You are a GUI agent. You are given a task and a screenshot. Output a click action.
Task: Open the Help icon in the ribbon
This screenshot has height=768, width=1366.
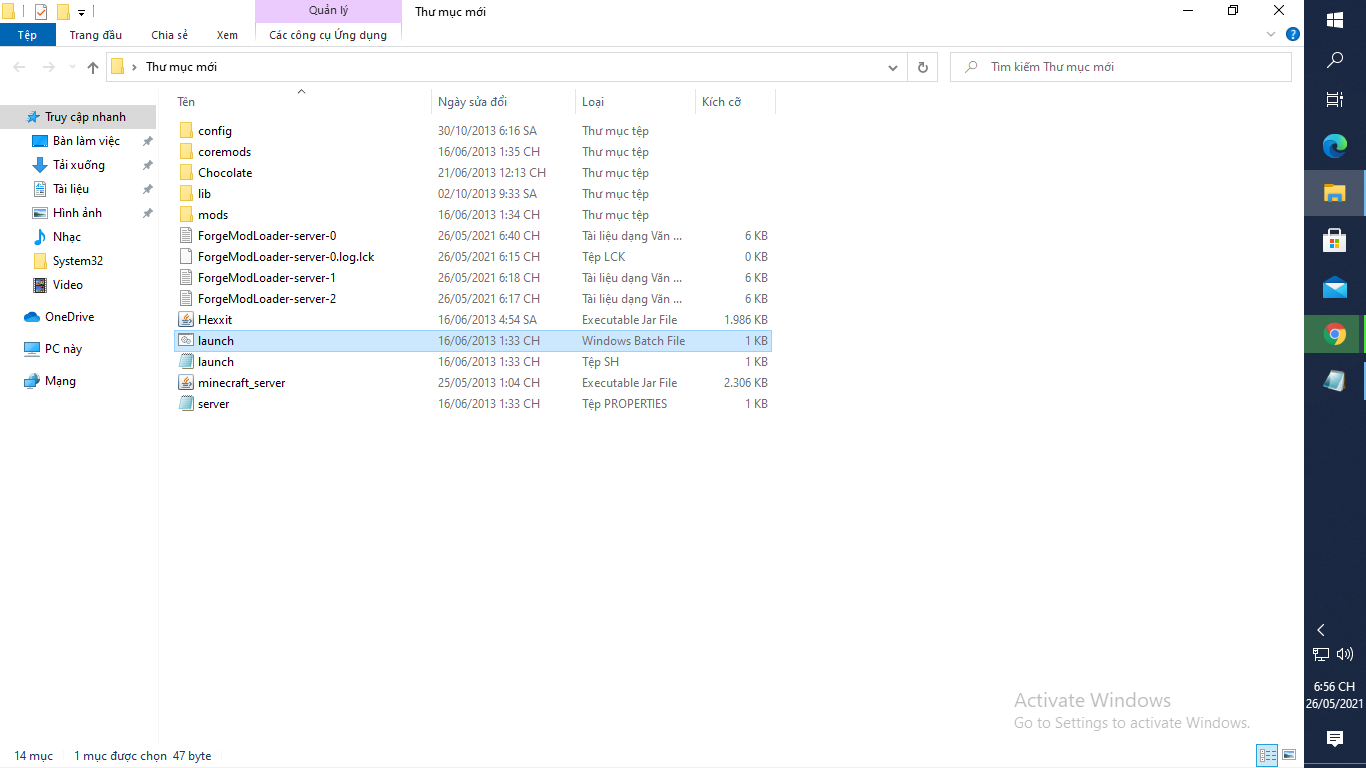click(1293, 34)
